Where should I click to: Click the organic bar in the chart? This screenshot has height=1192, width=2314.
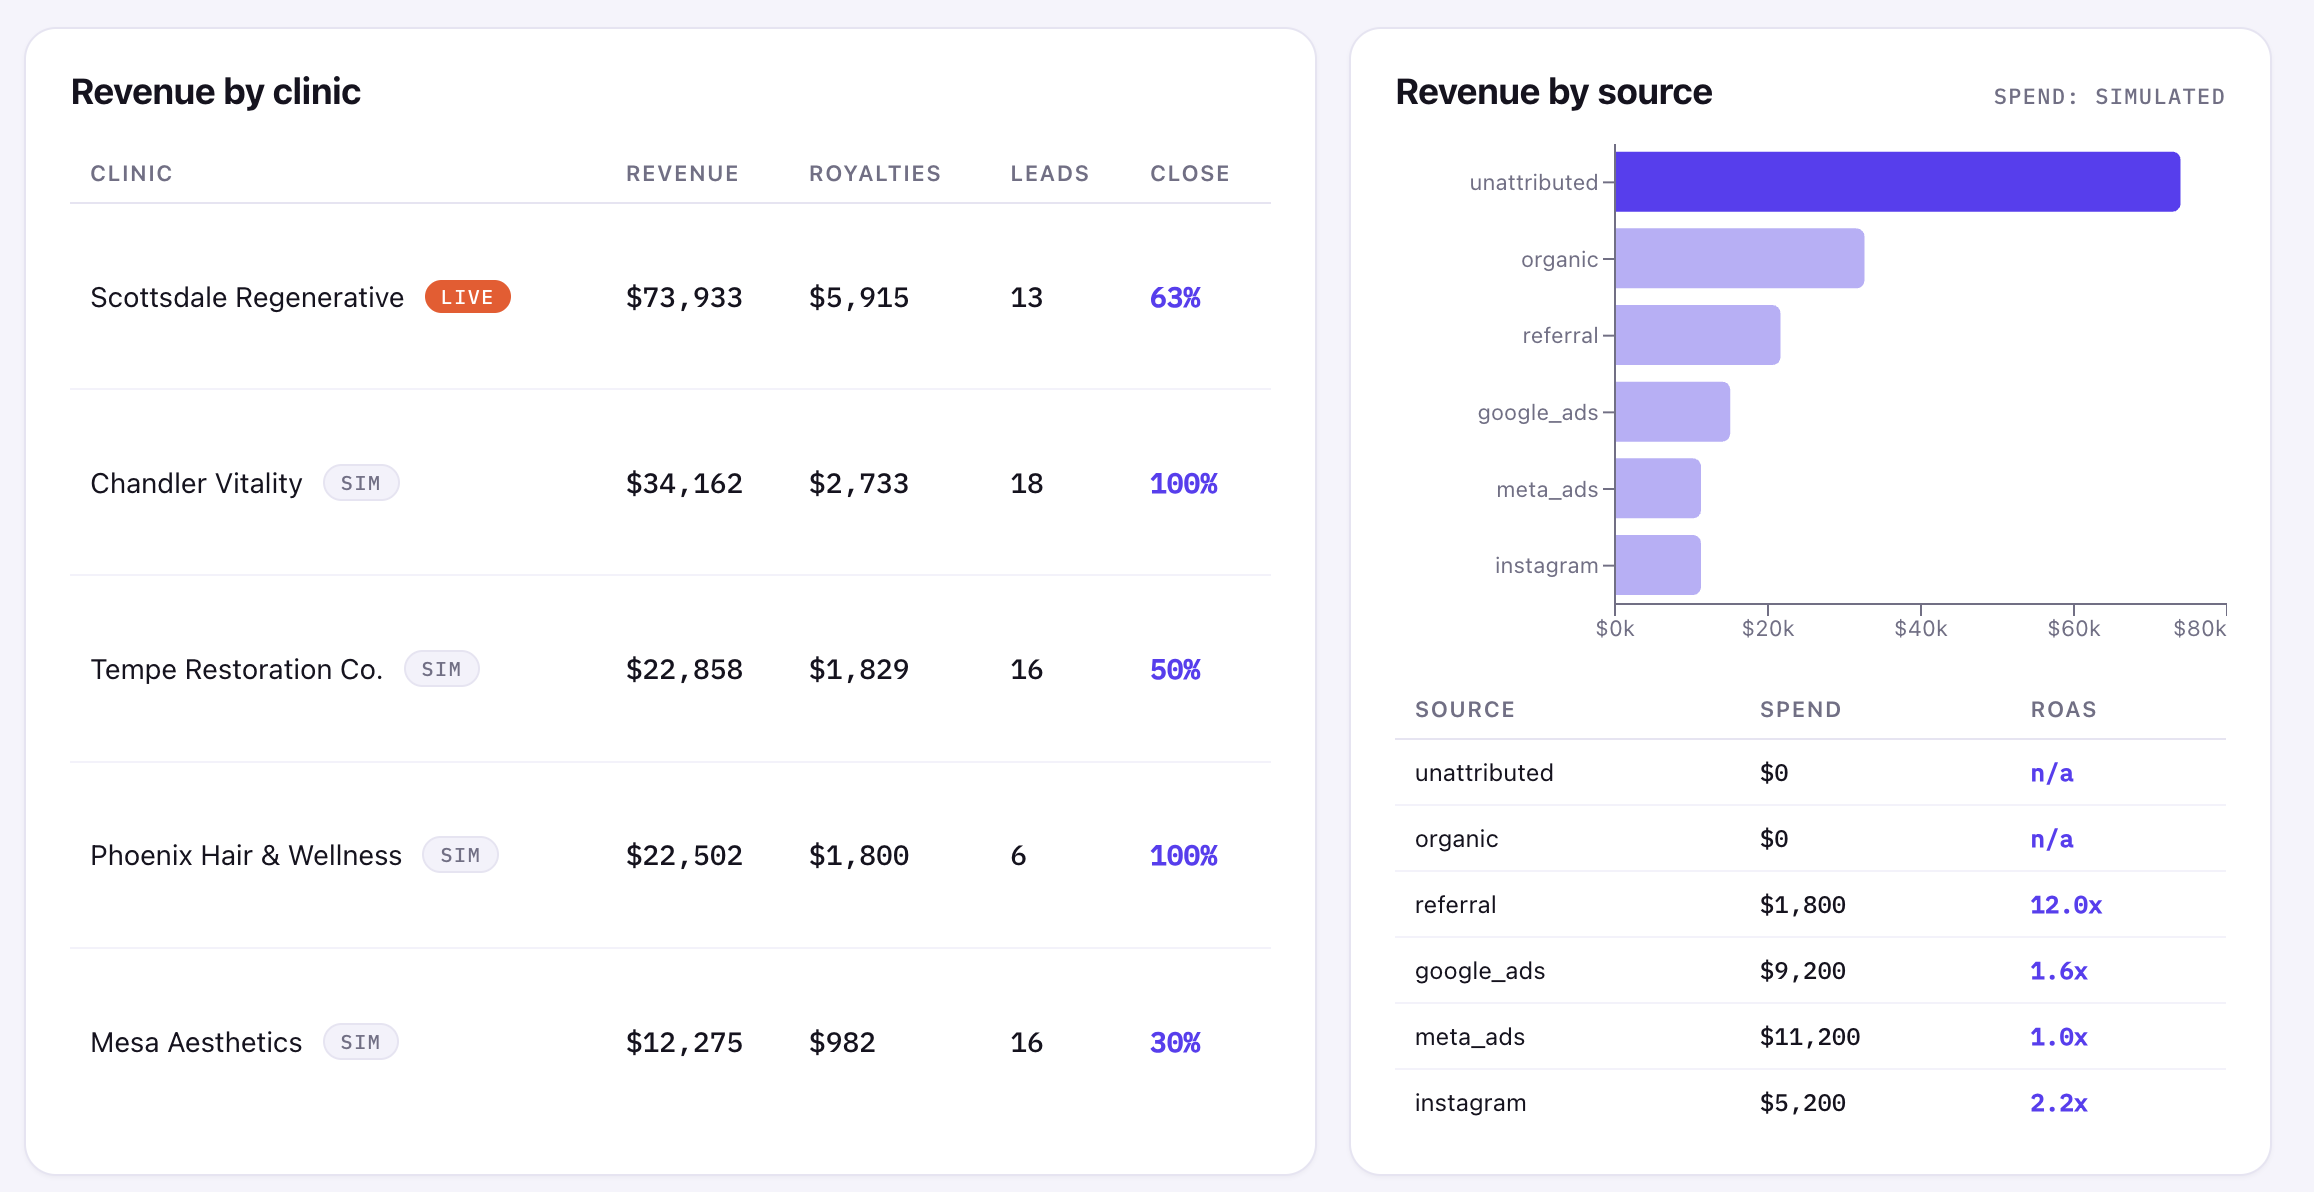pos(1739,258)
